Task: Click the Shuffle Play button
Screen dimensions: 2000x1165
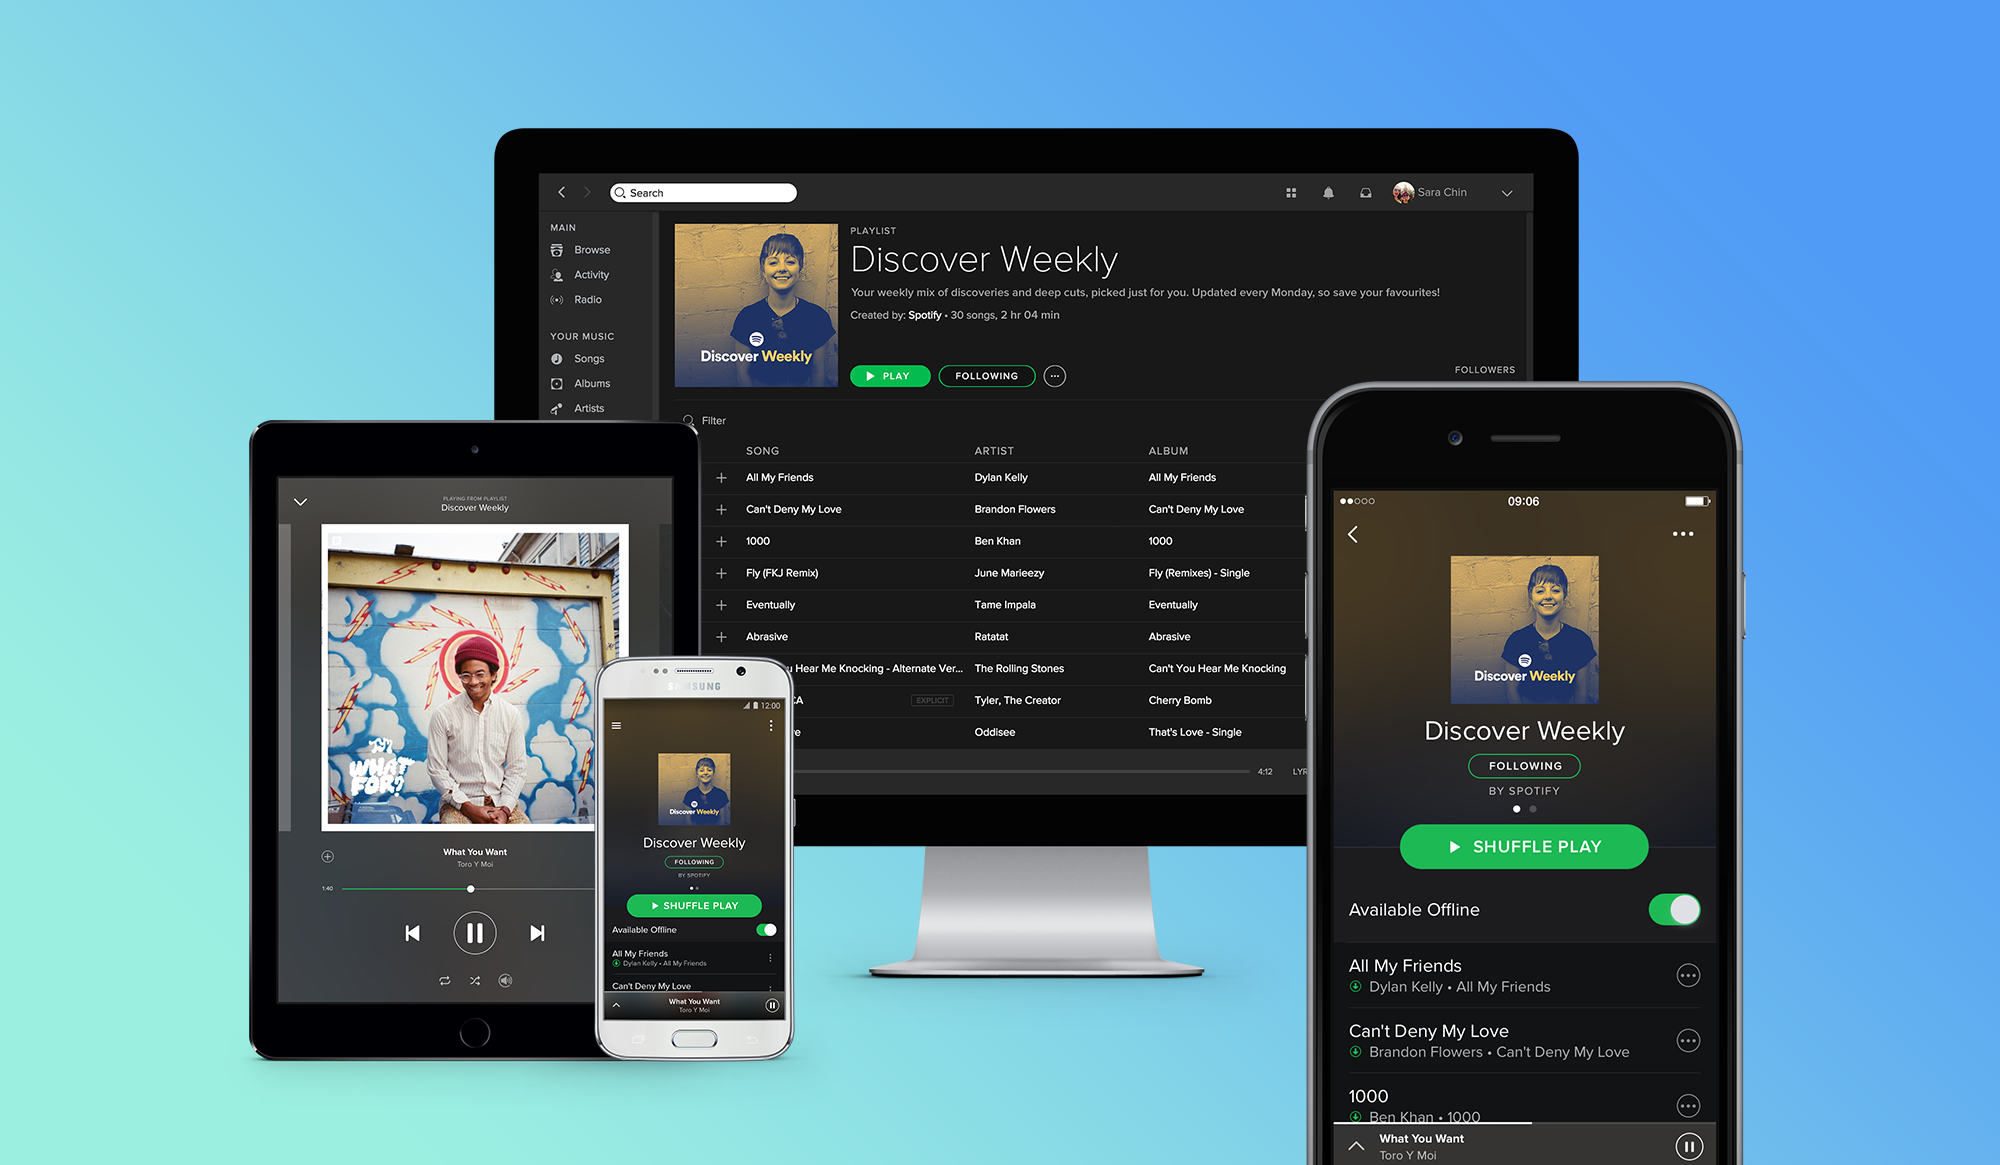Action: [1521, 846]
